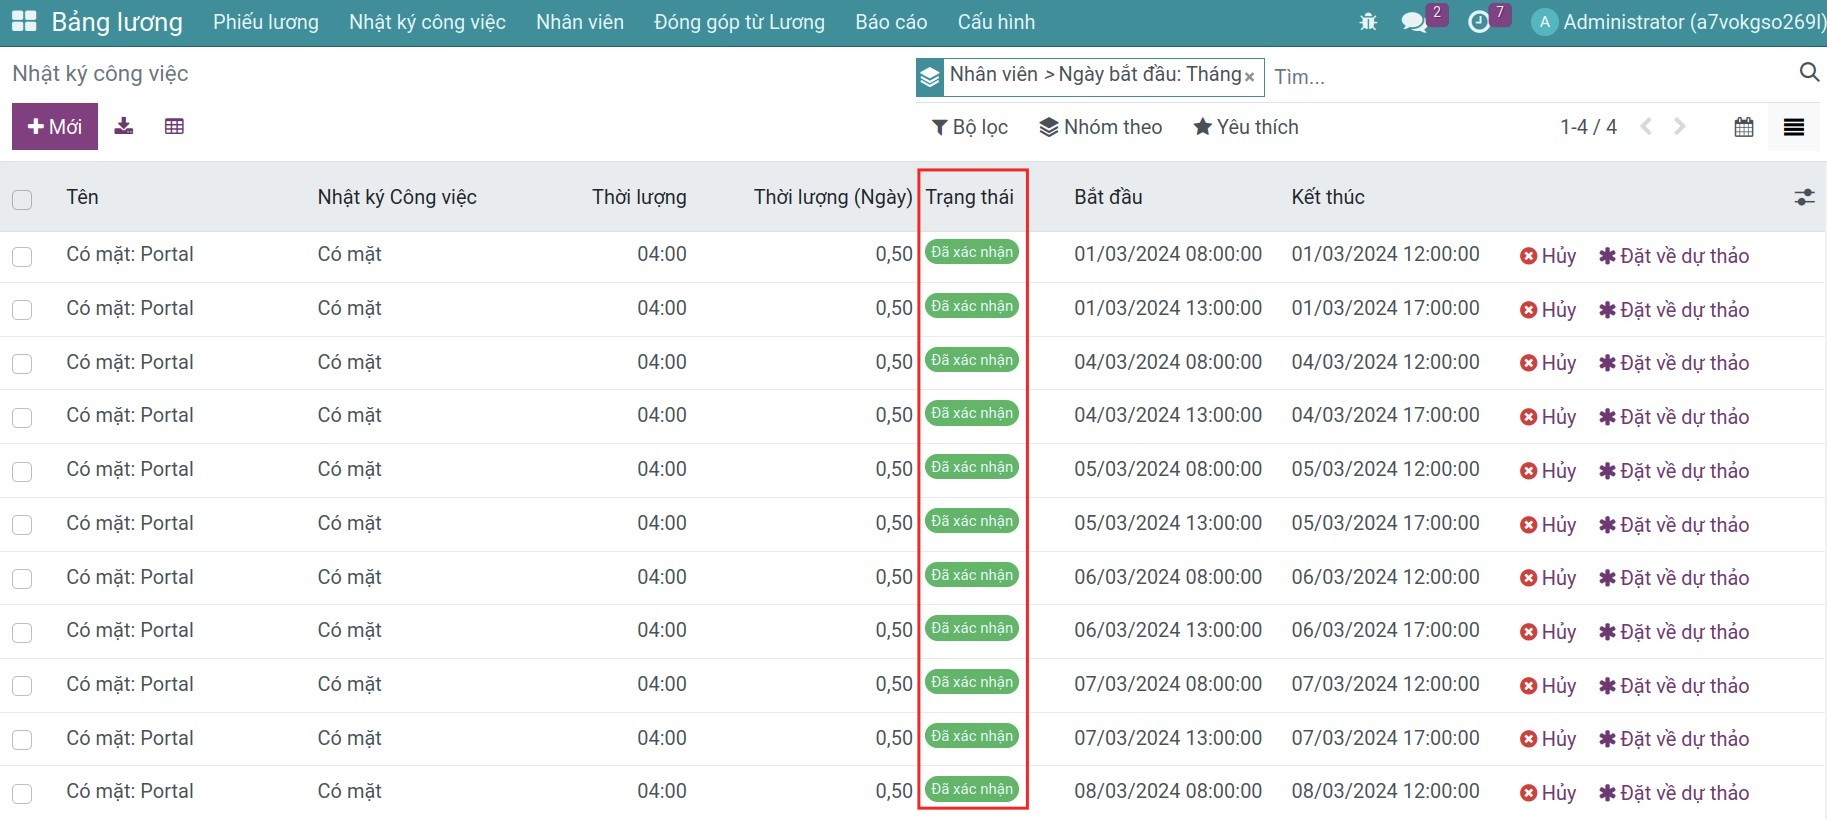This screenshot has width=1827, height=819.
Task: Open the debug bug icon menu
Action: (x=1368, y=21)
